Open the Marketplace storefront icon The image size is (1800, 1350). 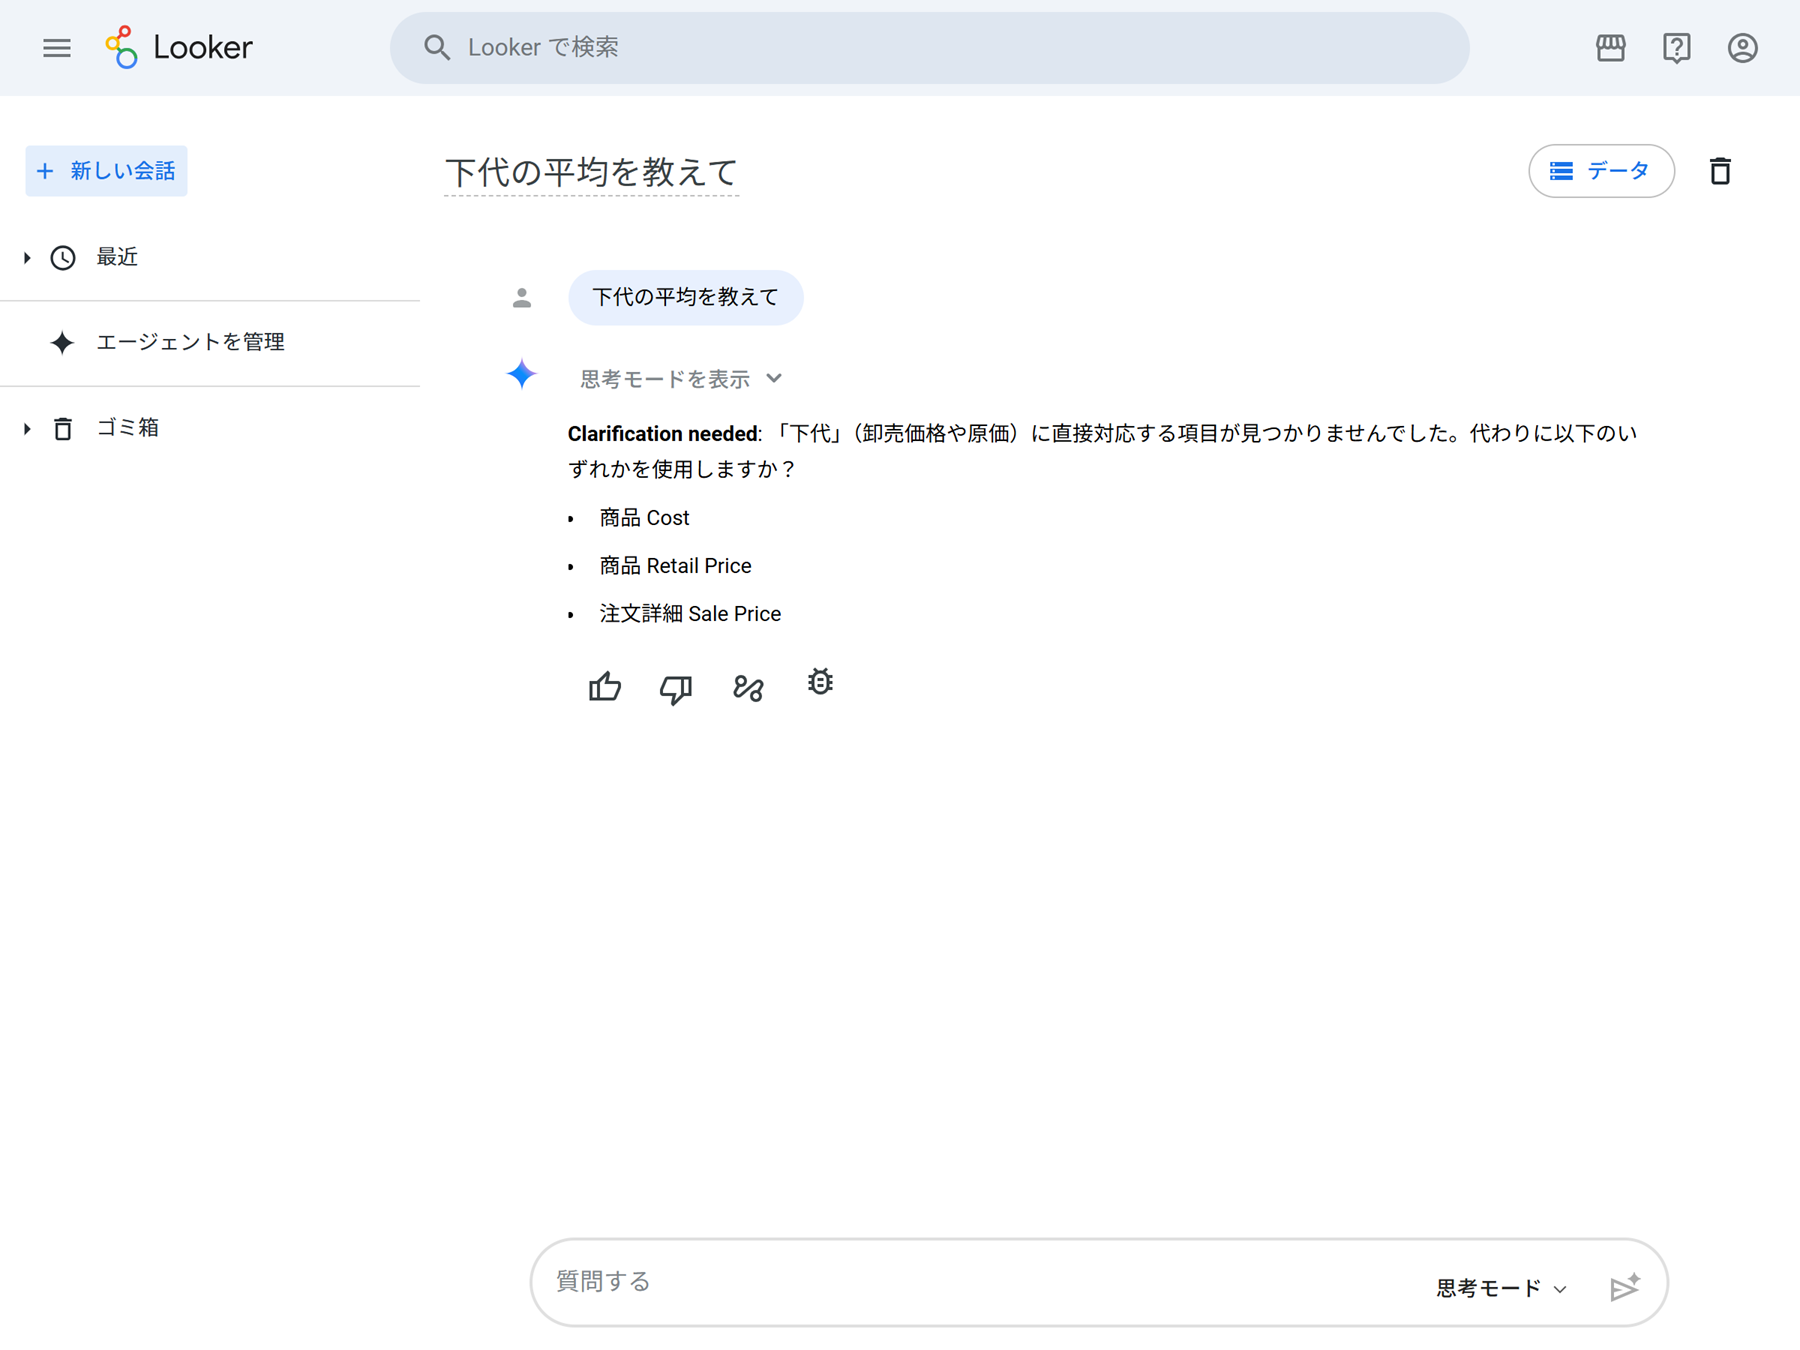(x=1610, y=48)
